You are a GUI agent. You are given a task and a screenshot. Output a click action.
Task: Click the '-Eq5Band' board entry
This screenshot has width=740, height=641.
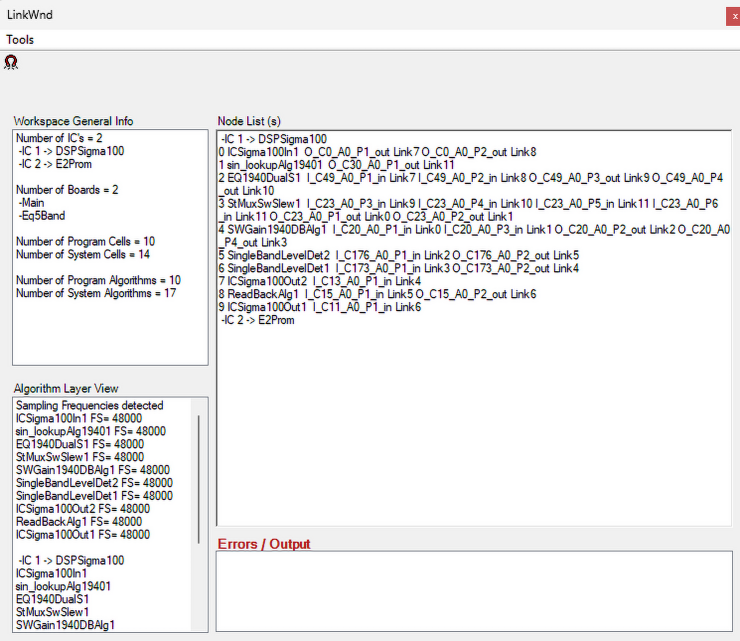41,215
